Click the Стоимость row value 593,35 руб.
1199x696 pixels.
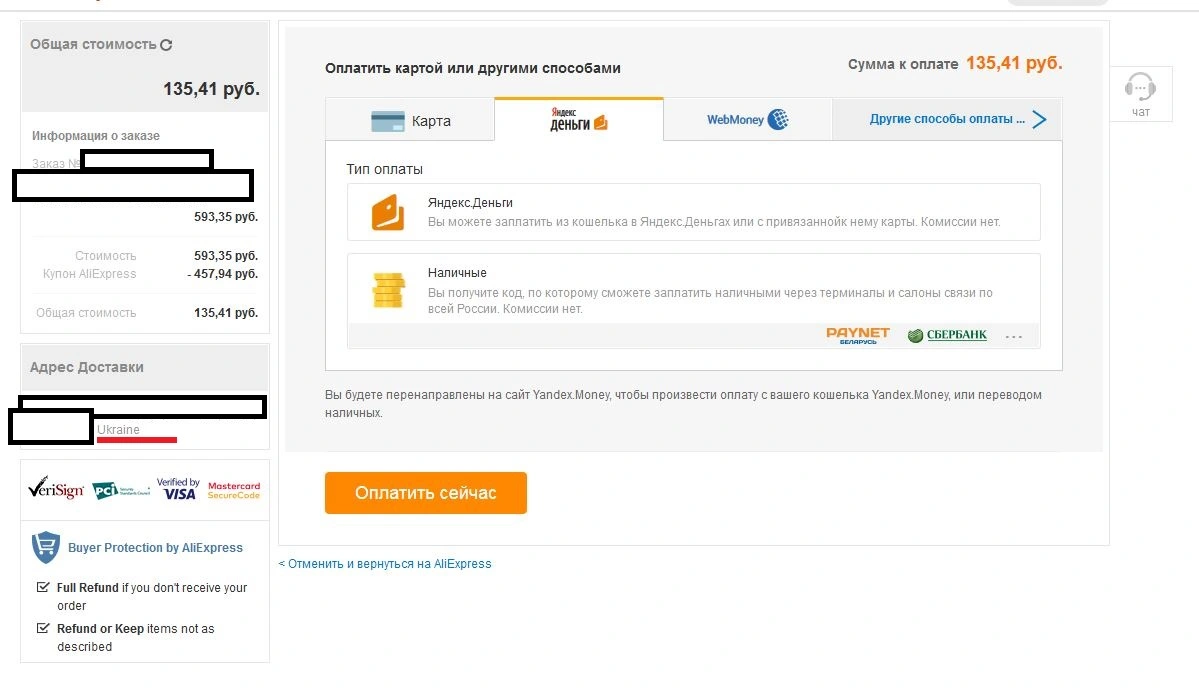[226, 255]
